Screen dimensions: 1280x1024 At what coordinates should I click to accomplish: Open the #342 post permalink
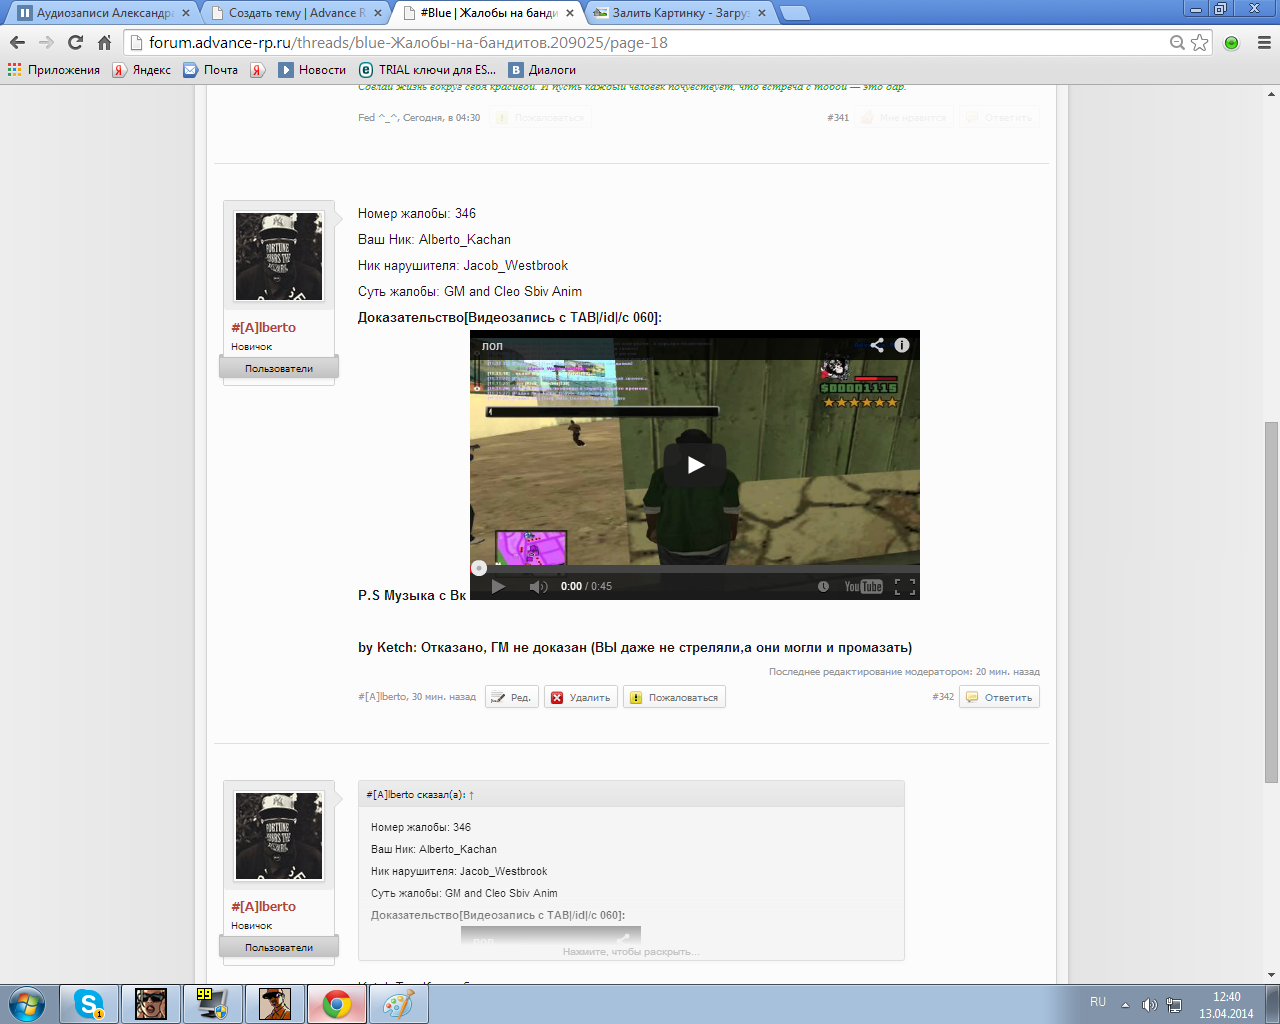(x=943, y=697)
